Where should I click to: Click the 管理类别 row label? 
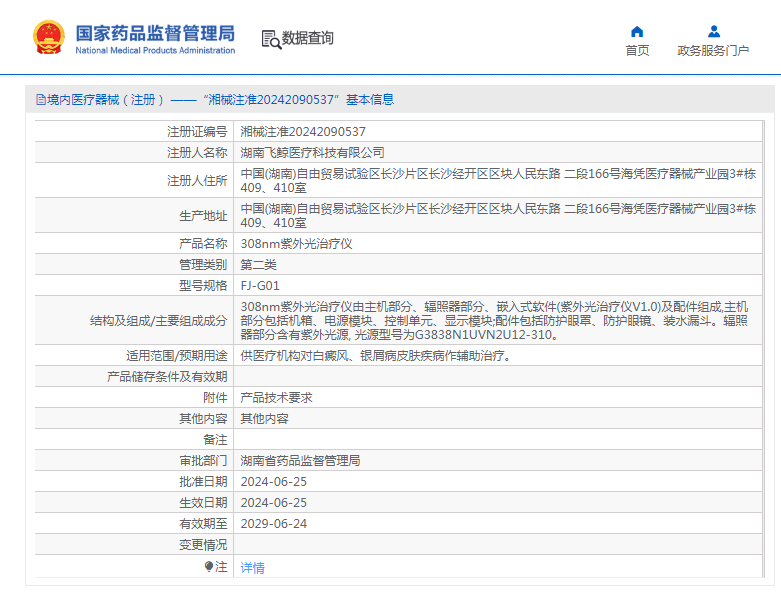(x=203, y=264)
